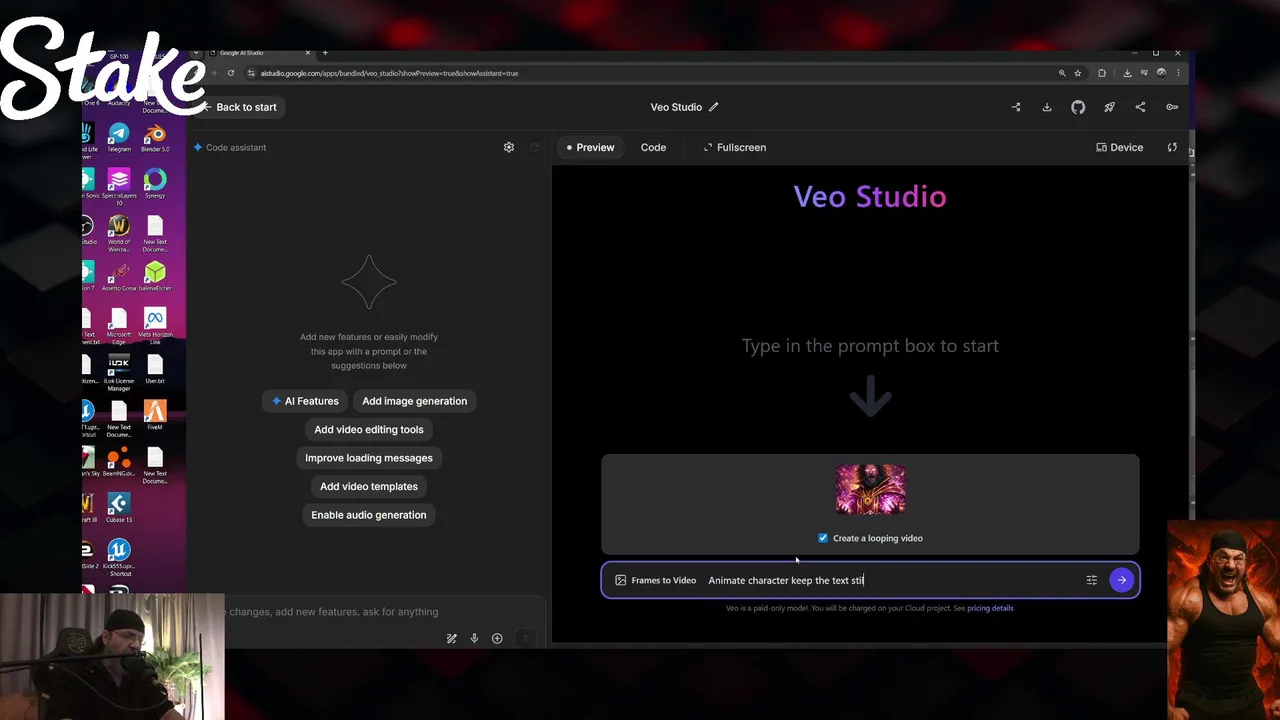Choose Enable audio generation suggestion

pos(369,515)
